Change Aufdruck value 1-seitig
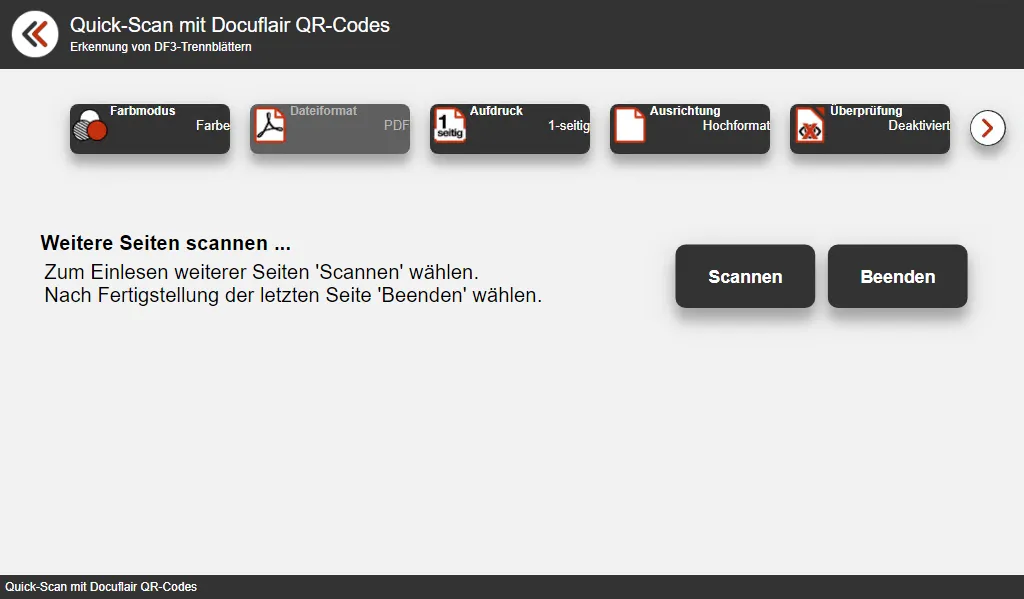The width and height of the screenshot is (1024, 599). 568,126
